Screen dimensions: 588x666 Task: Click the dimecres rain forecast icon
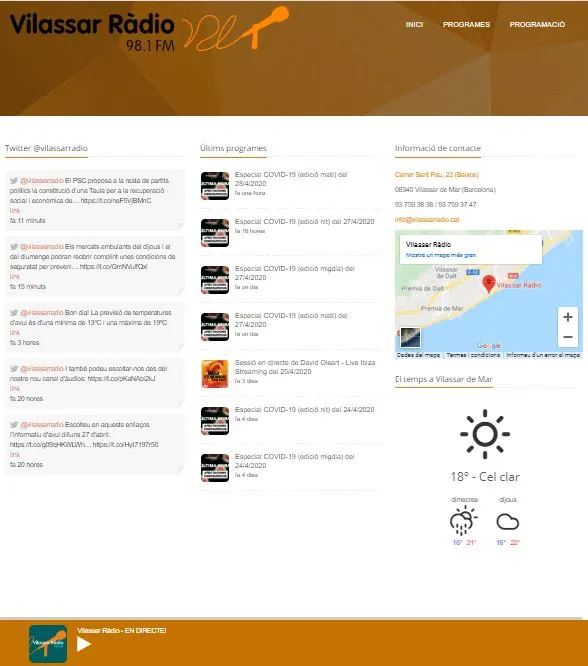[463, 521]
